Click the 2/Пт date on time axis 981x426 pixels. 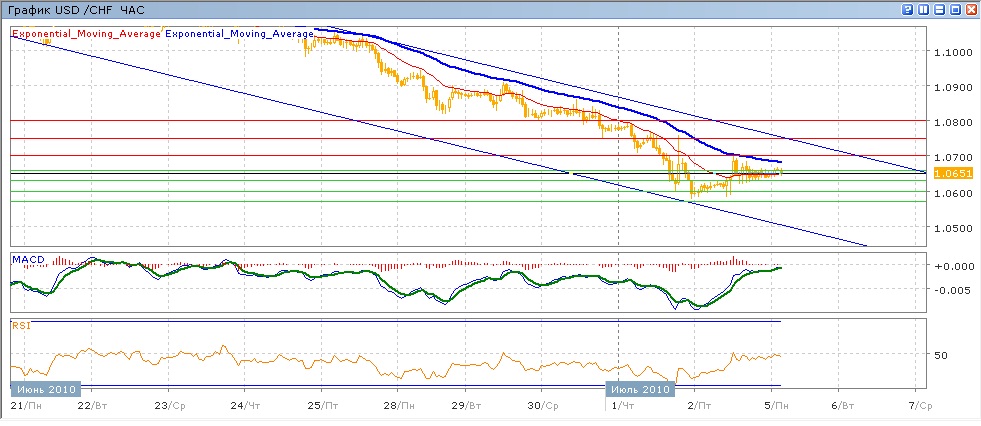tap(698, 406)
